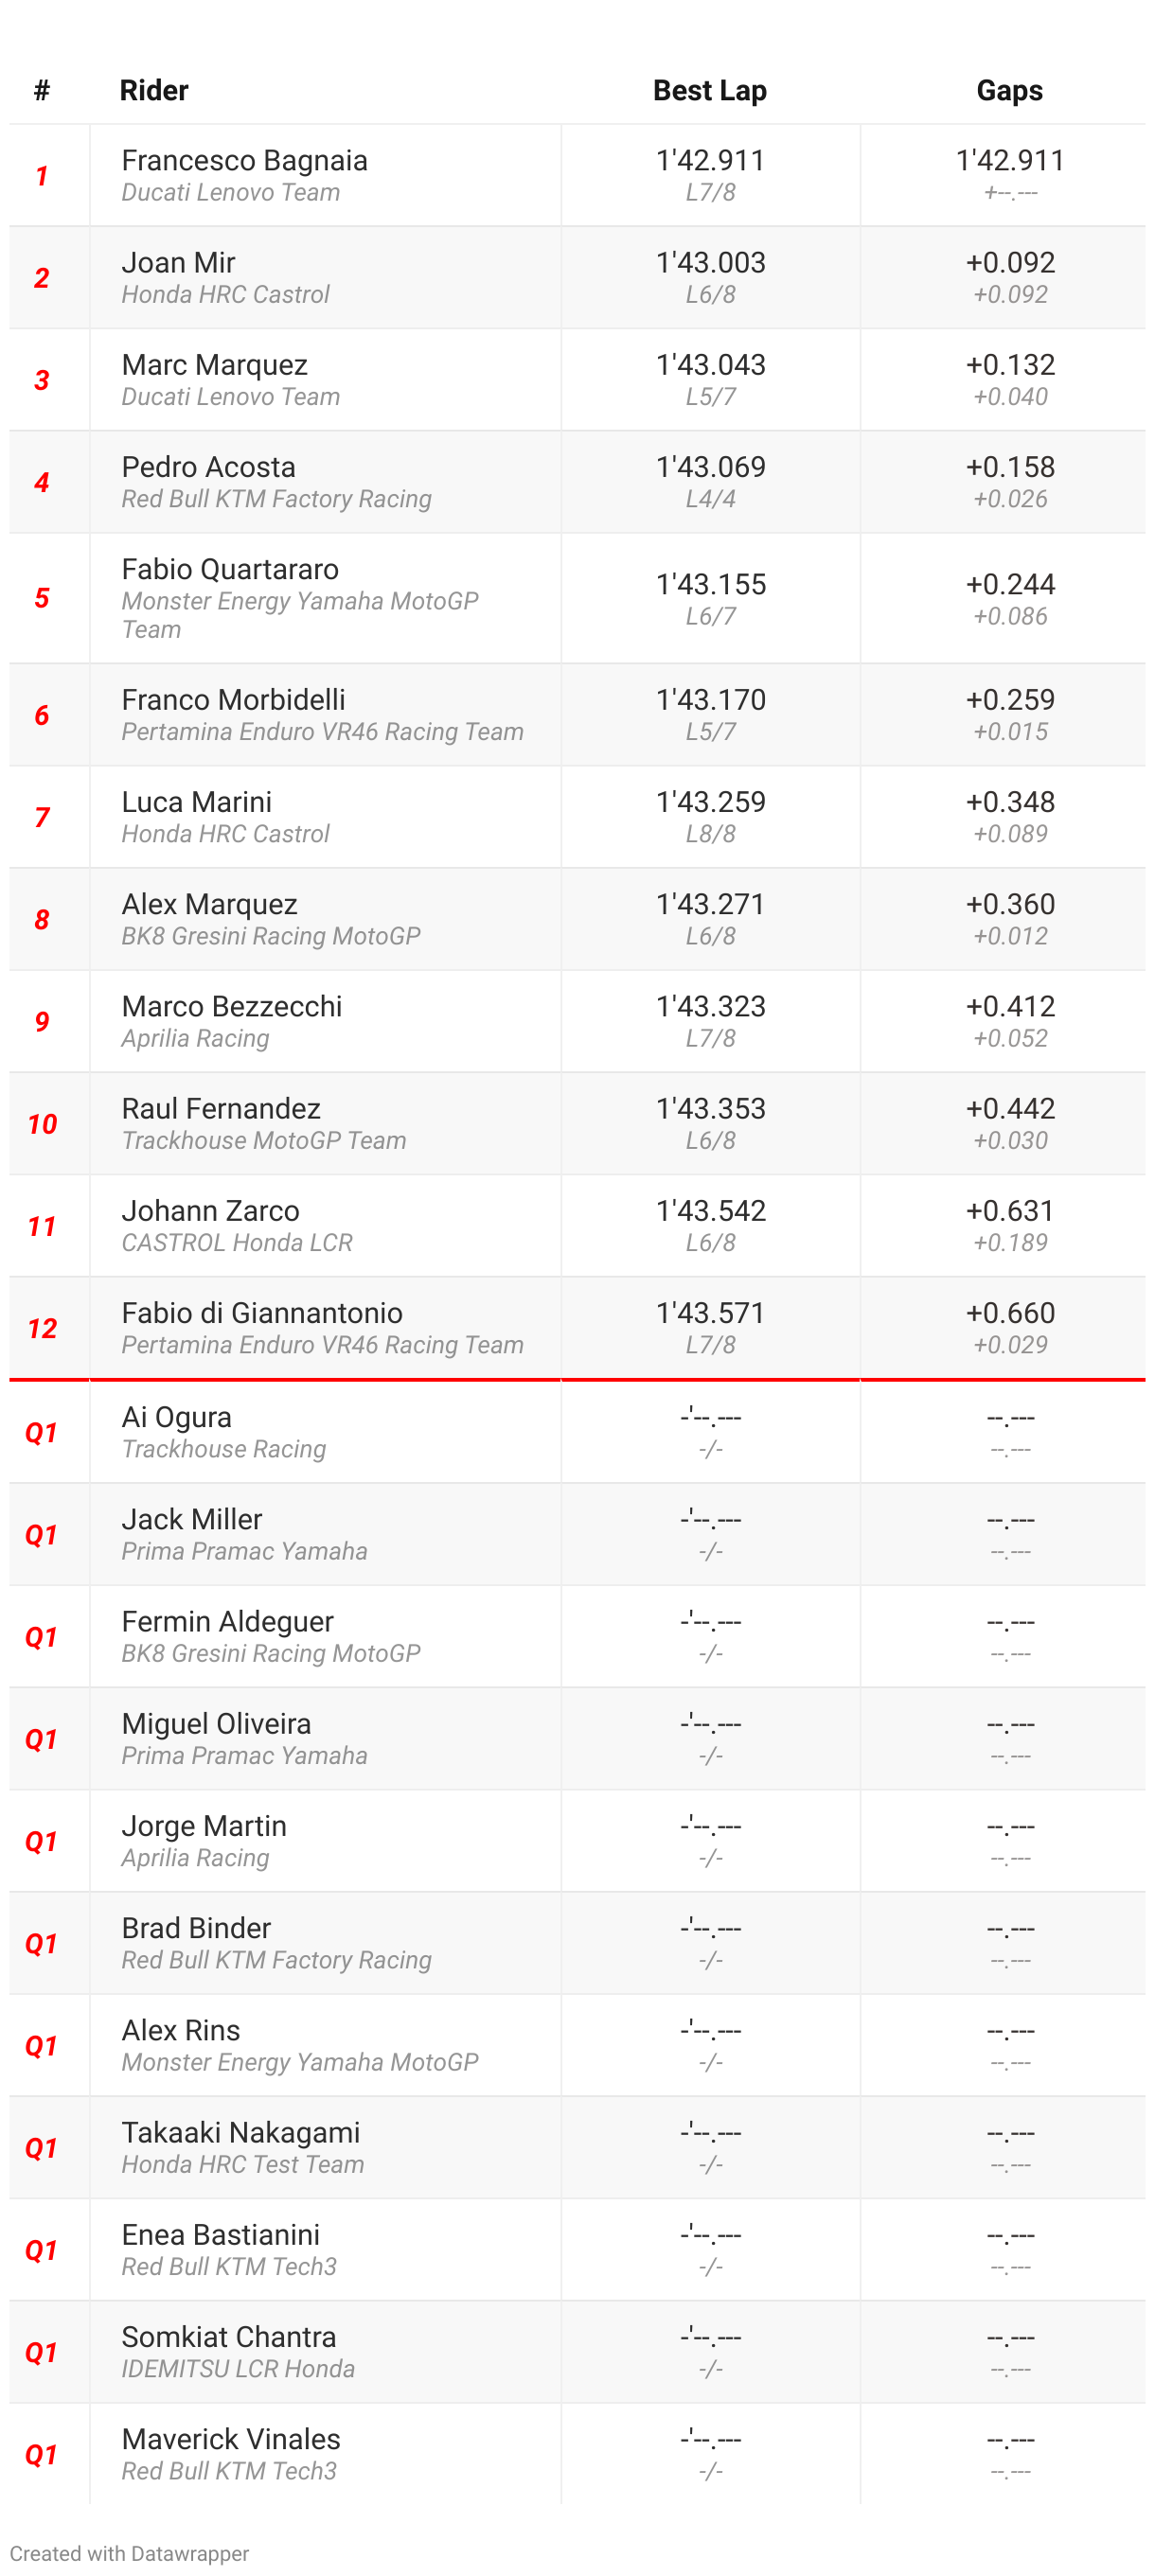This screenshot has width=1155, height=2576.
Task: Open the Created with Datawrapper link
Action: pos(129,2553)
